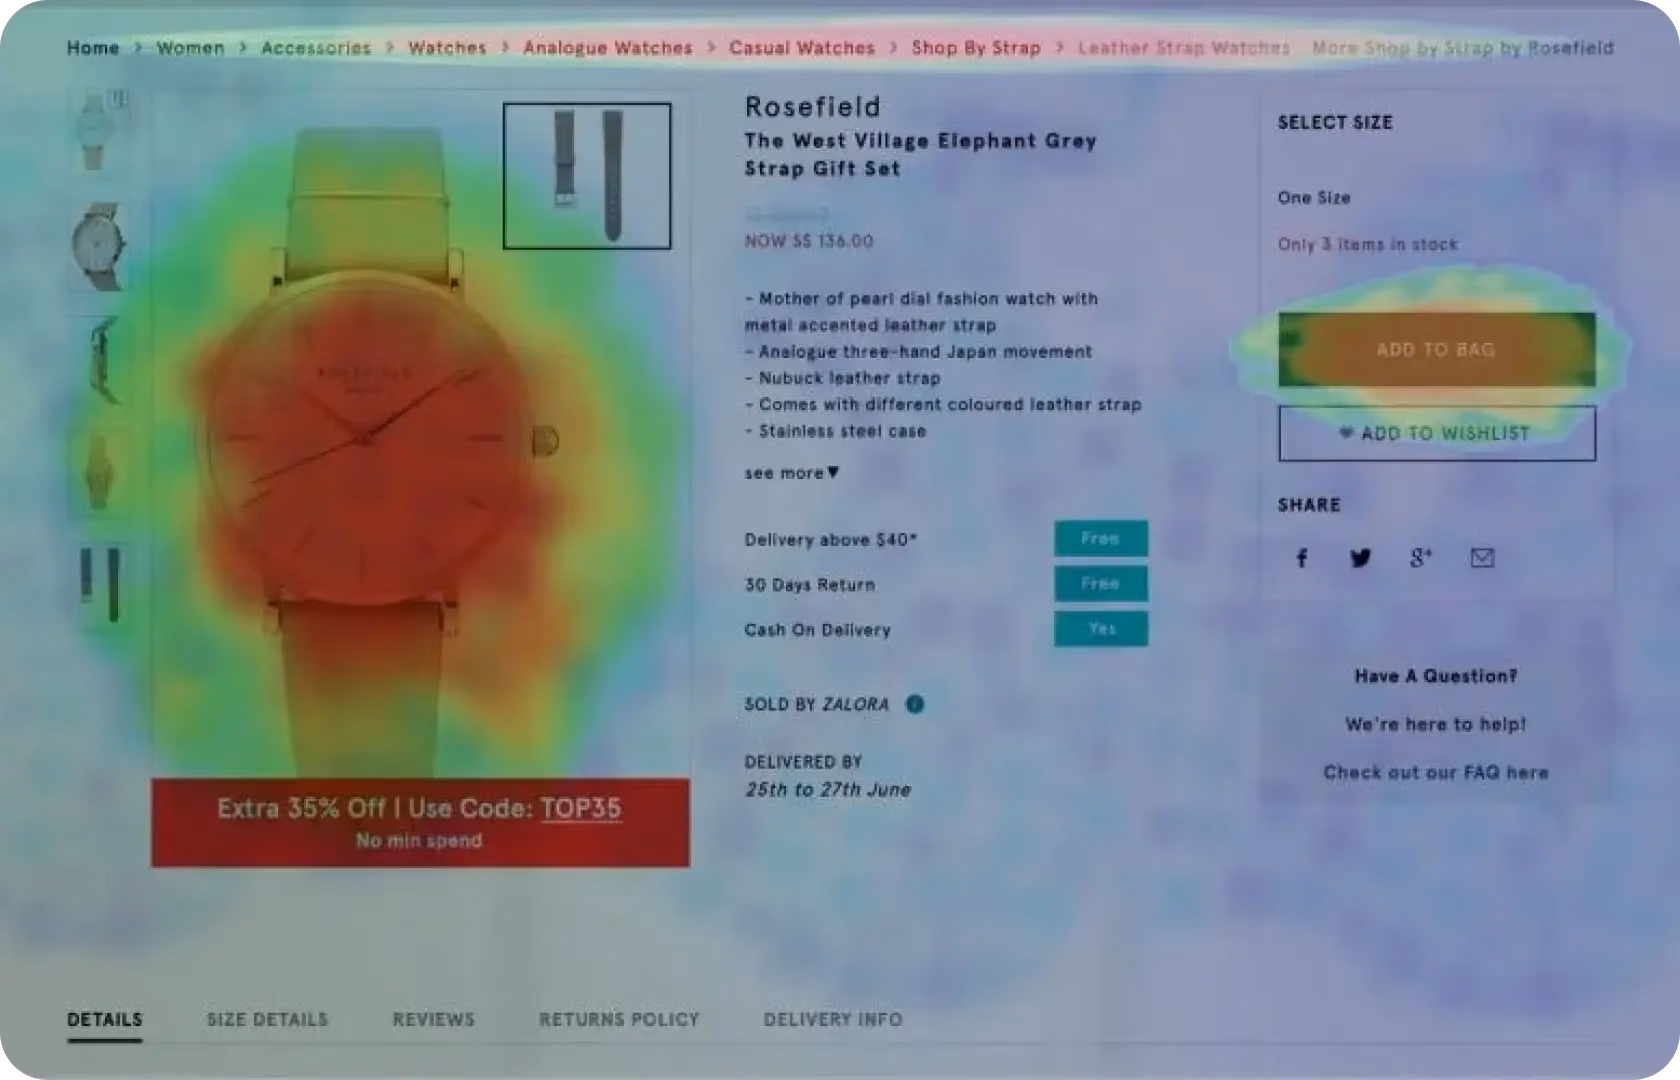
Task: Go to Analogue Watches breadcrumb
Action: click(608, 48)
